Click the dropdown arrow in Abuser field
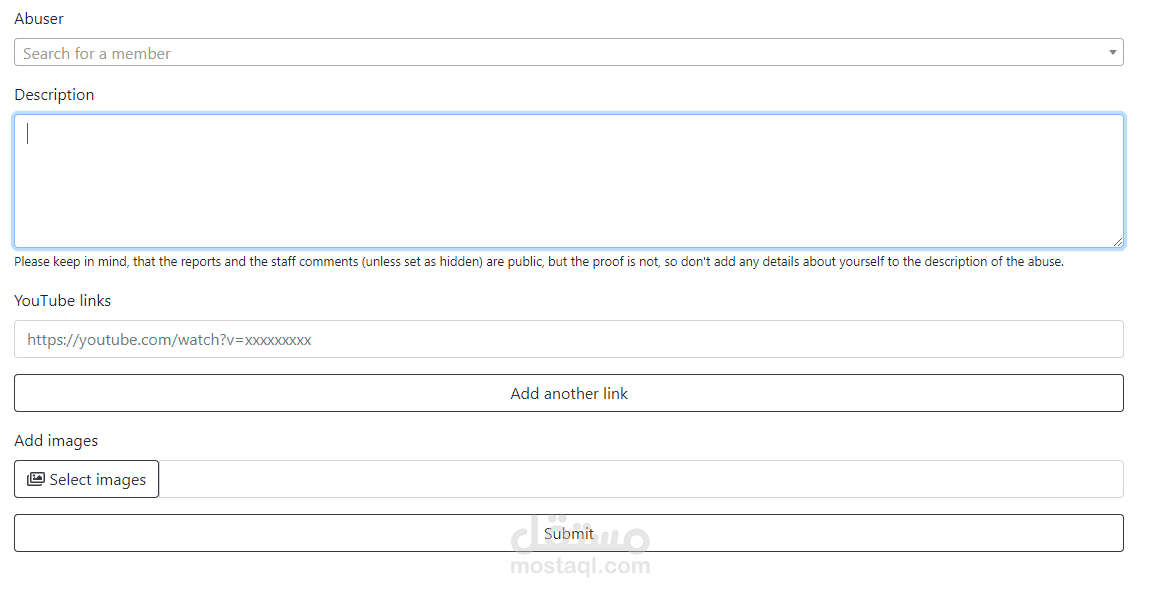1161x590 pixels. pos(1112,53)
